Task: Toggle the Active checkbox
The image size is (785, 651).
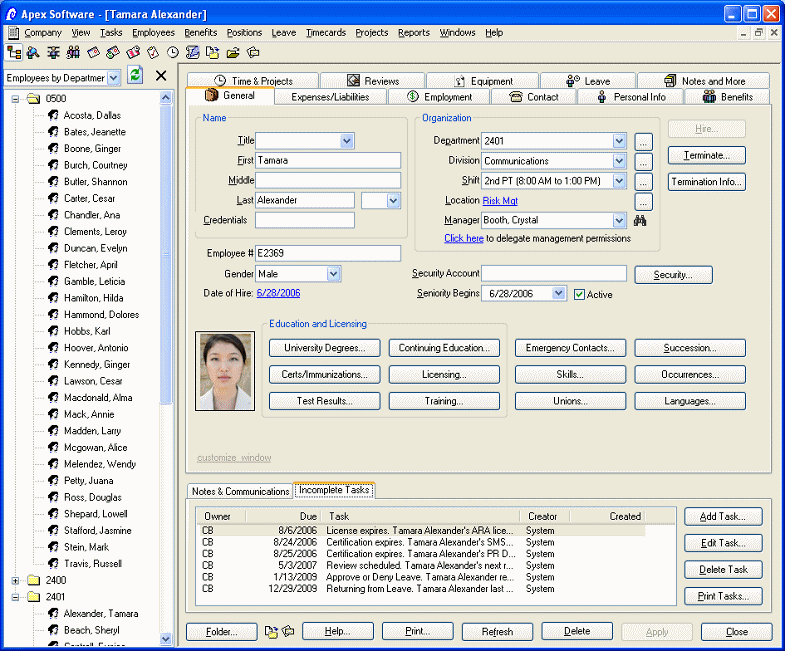Action: click(579, 294)
